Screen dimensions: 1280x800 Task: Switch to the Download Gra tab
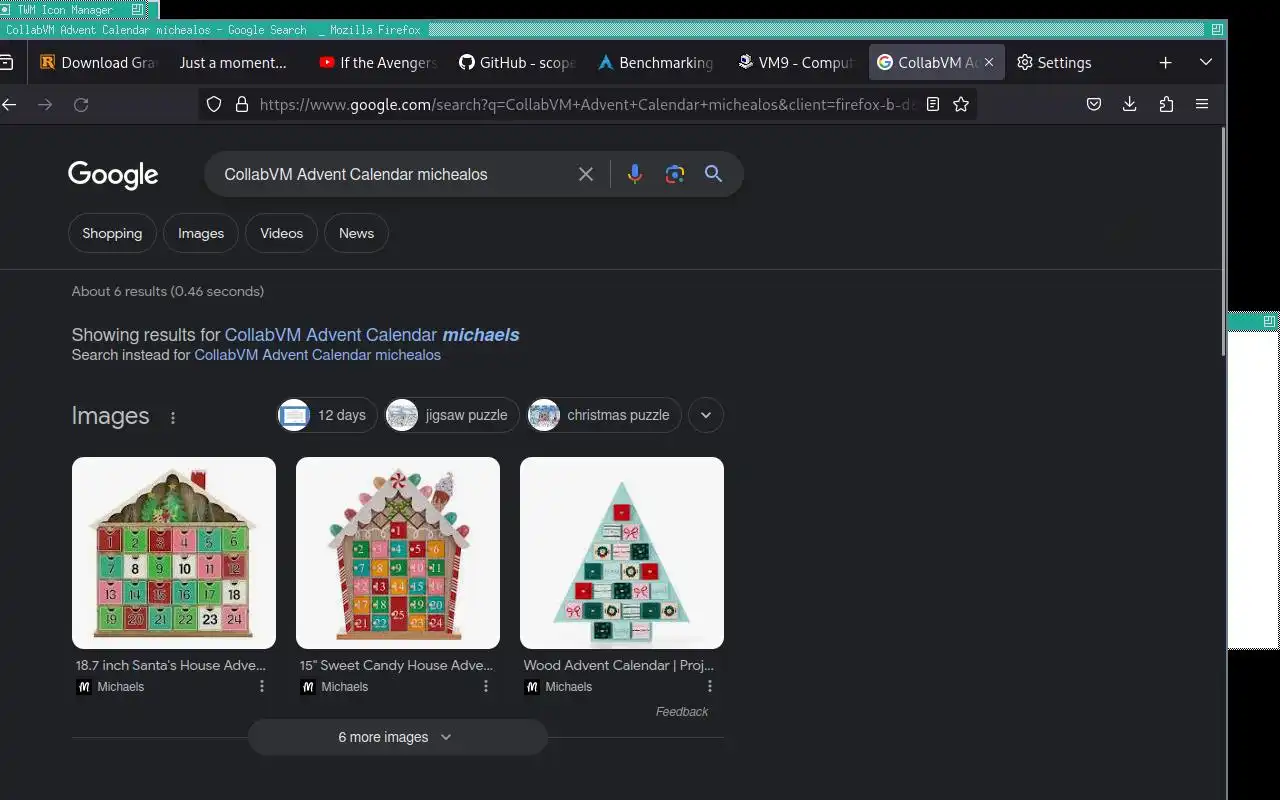pos(98,62)
